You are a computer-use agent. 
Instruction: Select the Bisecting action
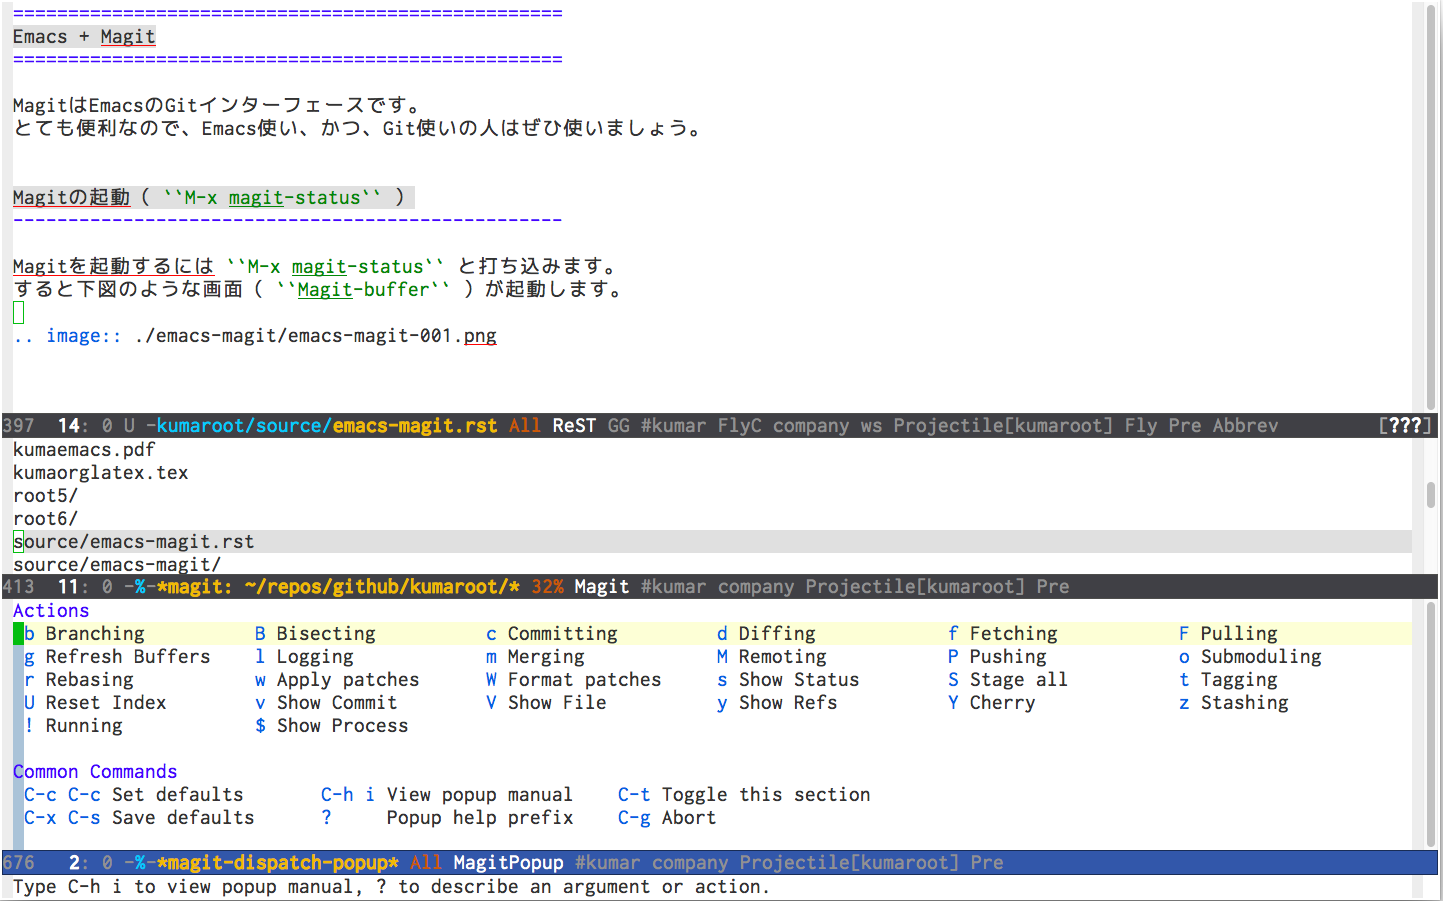point(315,633)
